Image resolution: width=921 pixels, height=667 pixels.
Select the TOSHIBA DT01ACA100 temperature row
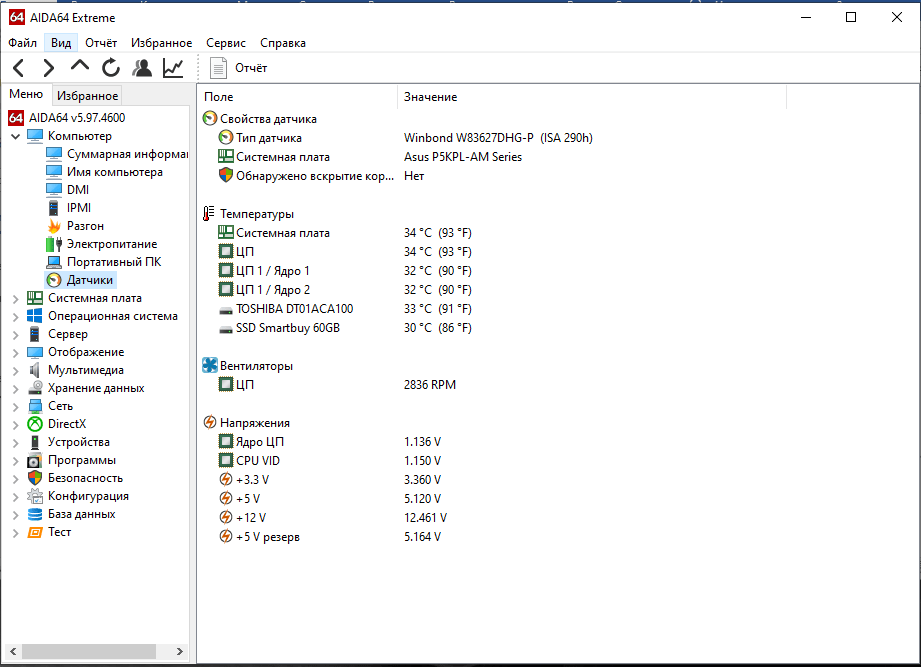345,309
